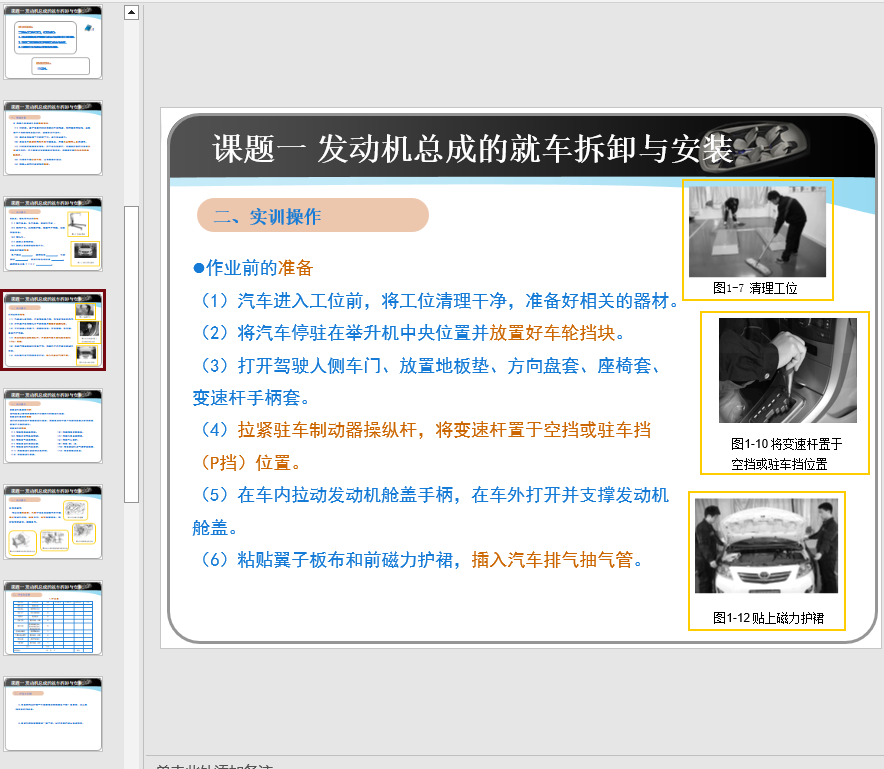Click step (3) text about 打开驾驶人侧车门
This screenshot has width=884, height=769.
point(428,382)
